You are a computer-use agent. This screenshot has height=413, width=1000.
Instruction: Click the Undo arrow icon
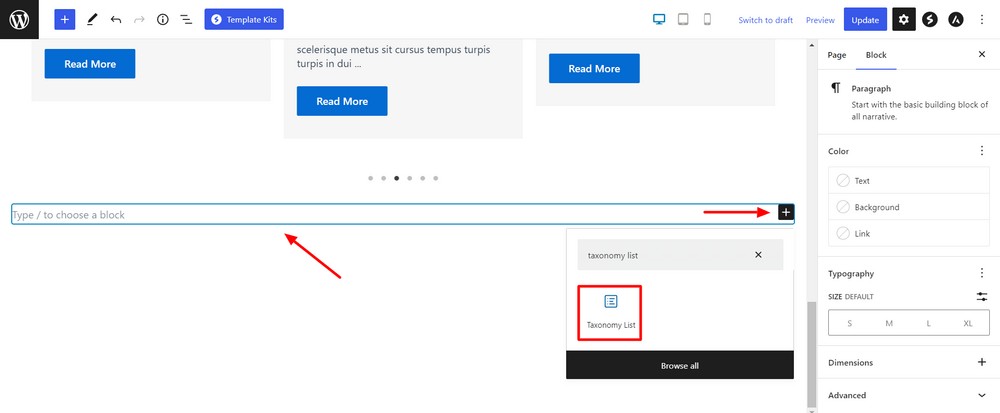tap(116, 19)
